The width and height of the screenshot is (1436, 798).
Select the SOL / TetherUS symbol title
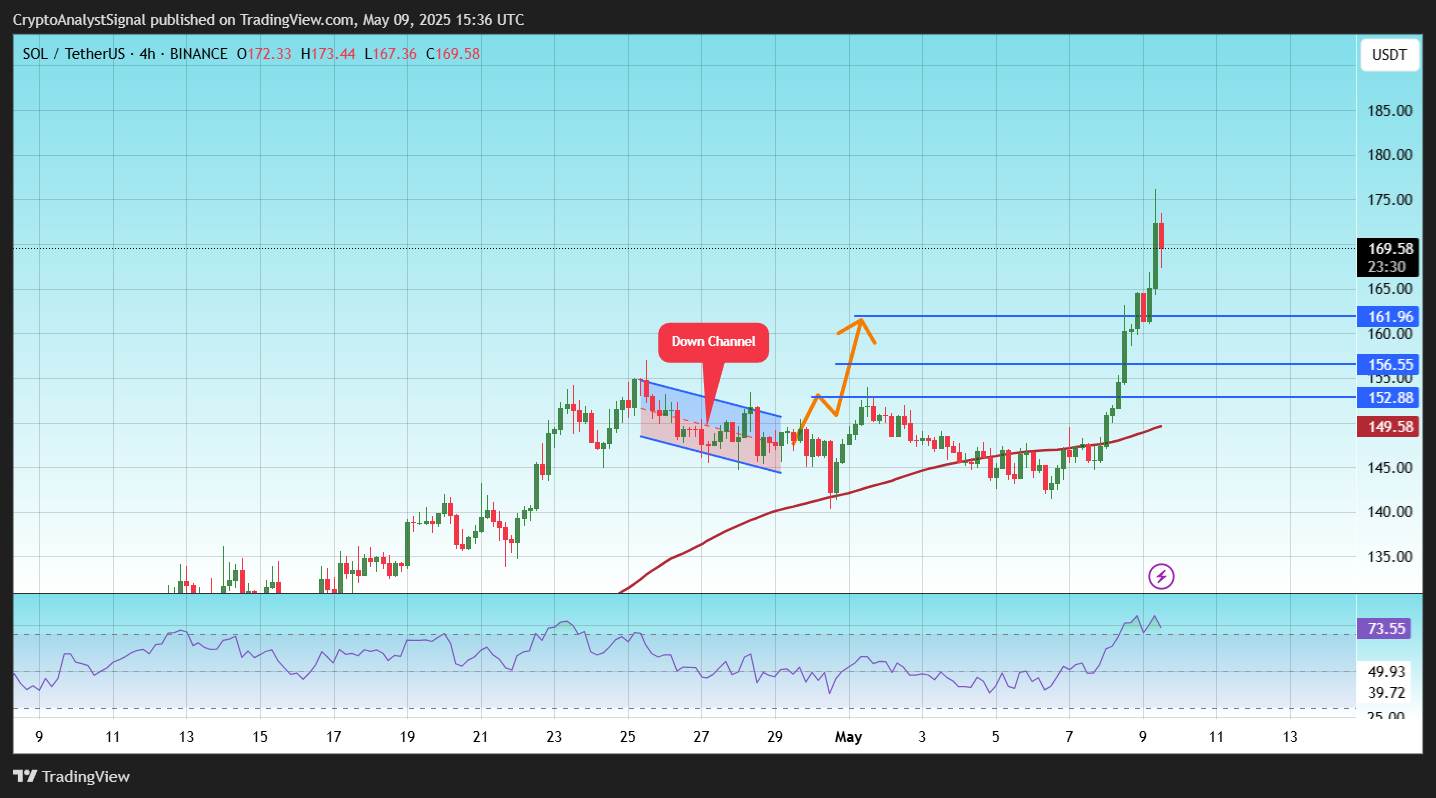click(73, 53)
